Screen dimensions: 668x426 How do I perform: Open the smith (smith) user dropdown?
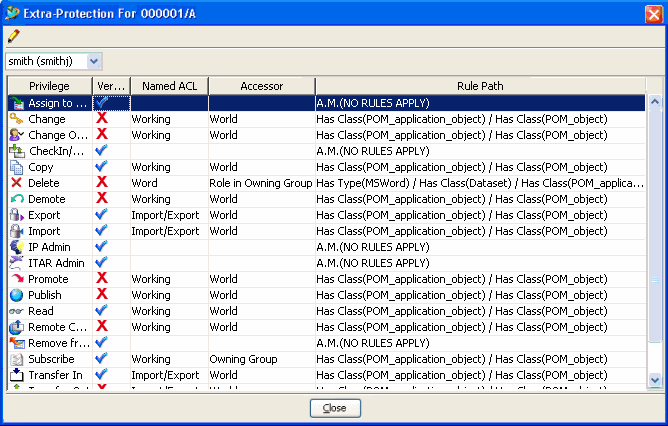coord(94,62)
